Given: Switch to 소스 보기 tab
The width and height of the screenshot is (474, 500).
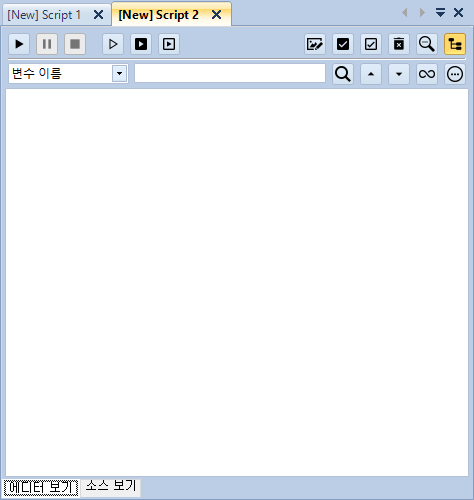Looking at the screenshot, I should tap(111, 487).
